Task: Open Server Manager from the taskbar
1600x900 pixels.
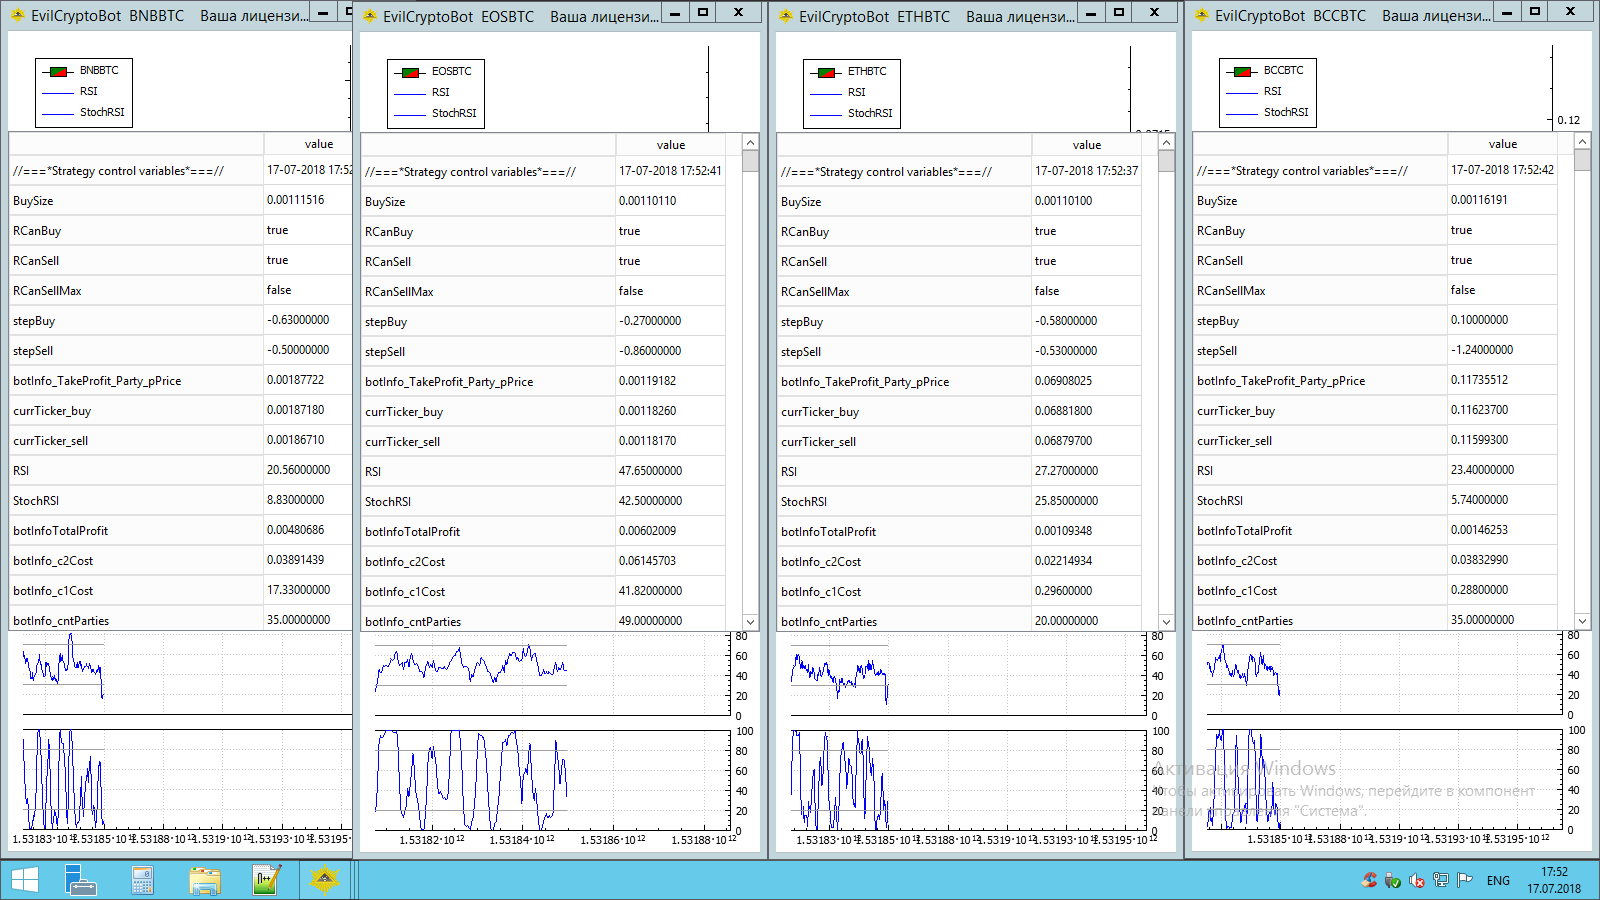Action: click(80, 880)
